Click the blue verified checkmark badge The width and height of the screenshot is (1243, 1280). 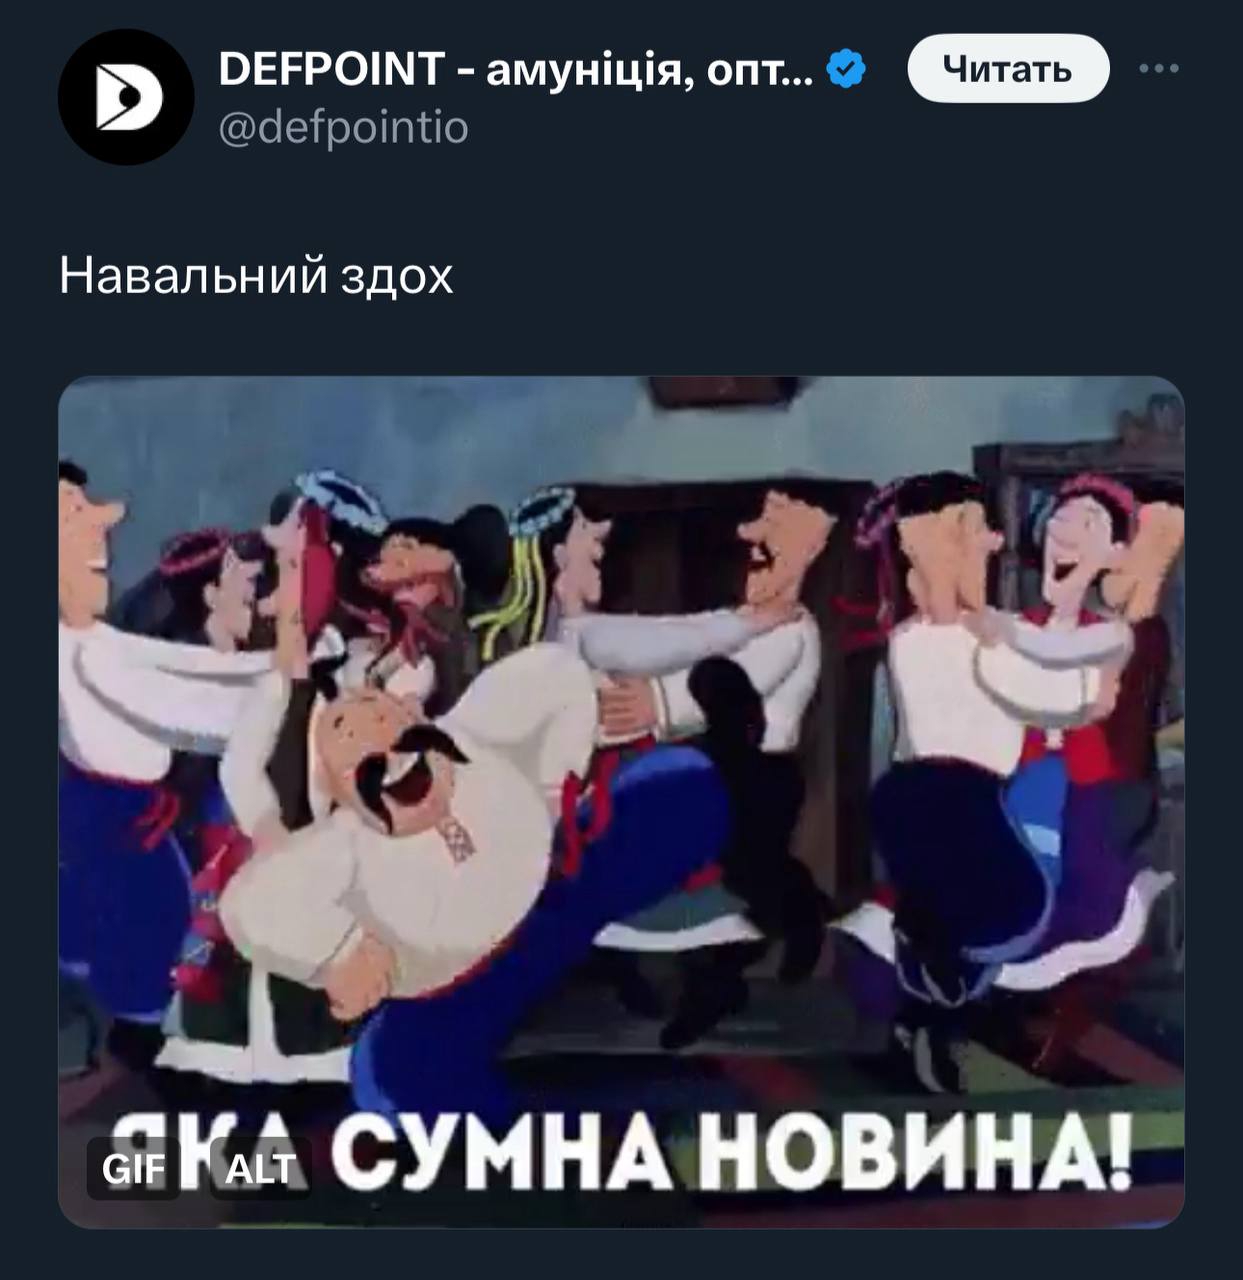[x=847, y=69]
